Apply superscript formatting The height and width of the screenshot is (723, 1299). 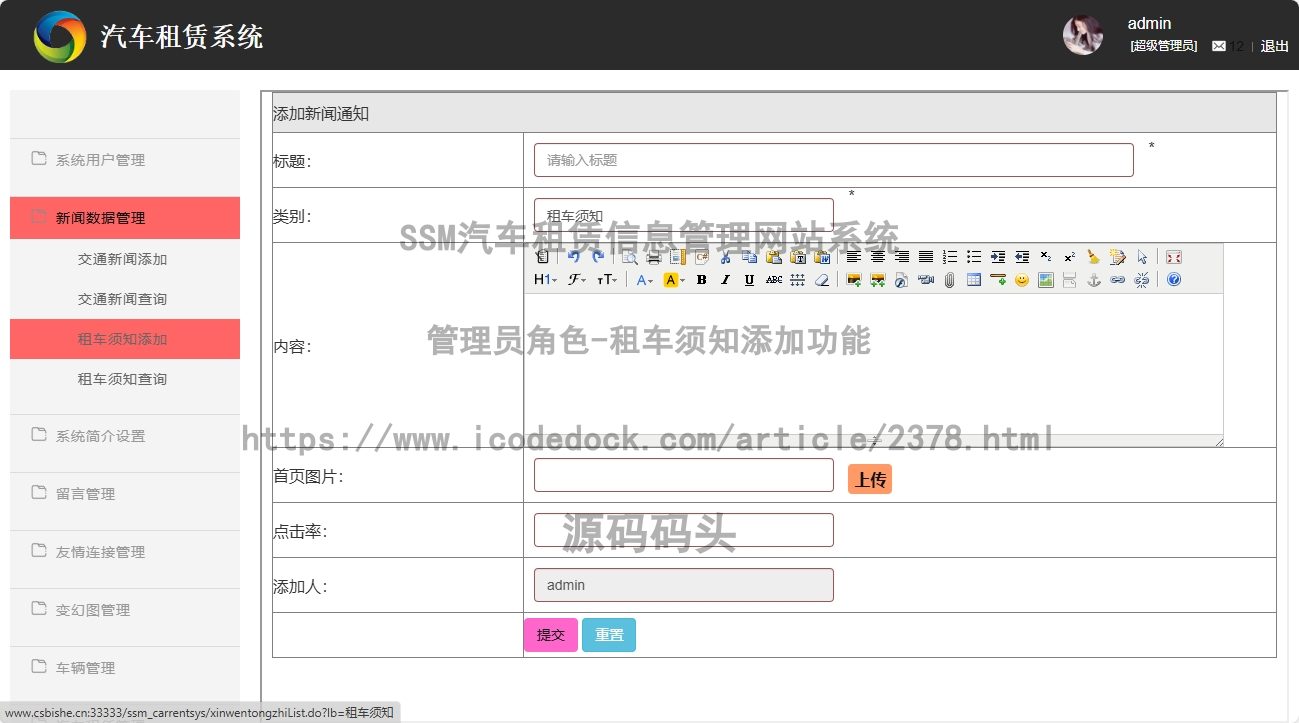(1070, 257)
